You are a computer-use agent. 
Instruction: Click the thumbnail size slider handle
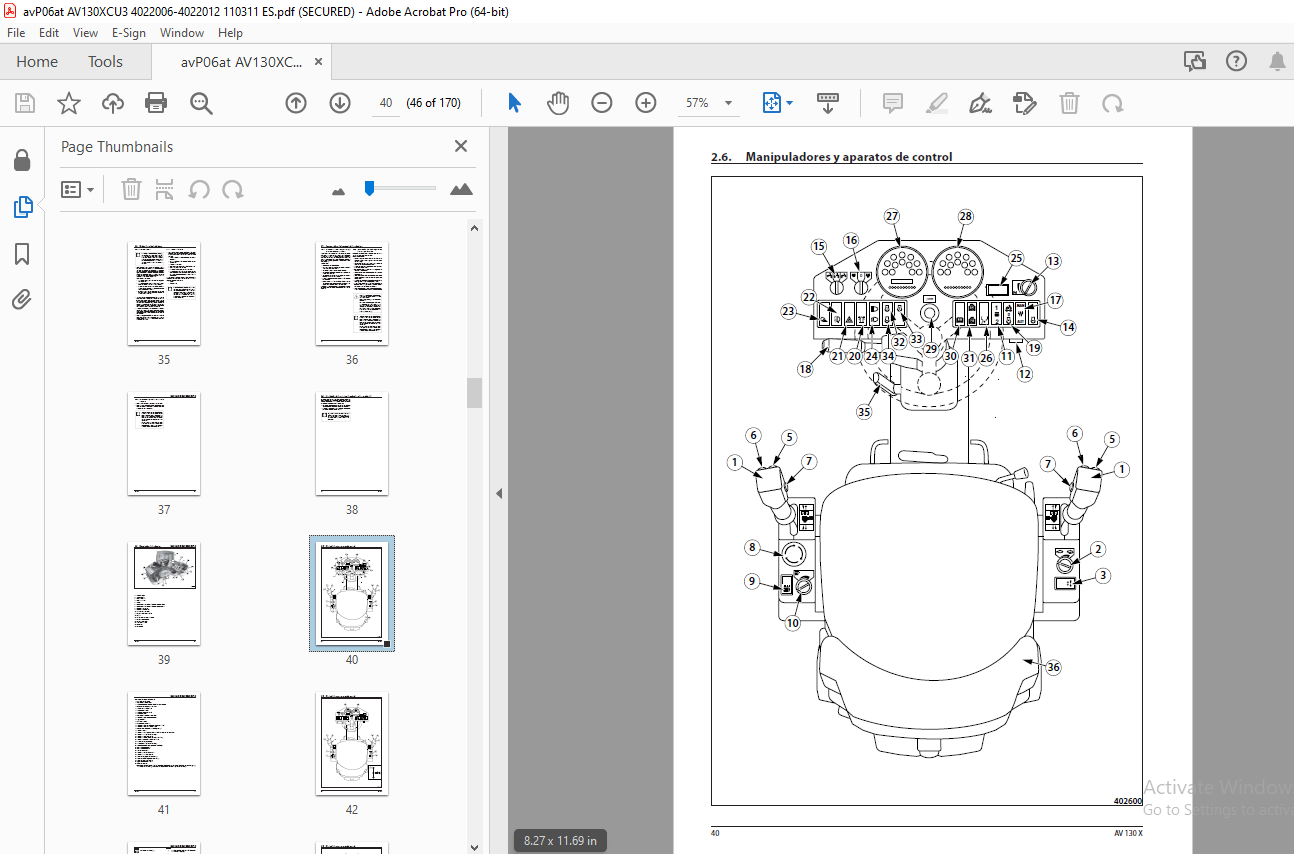point(369,187)
